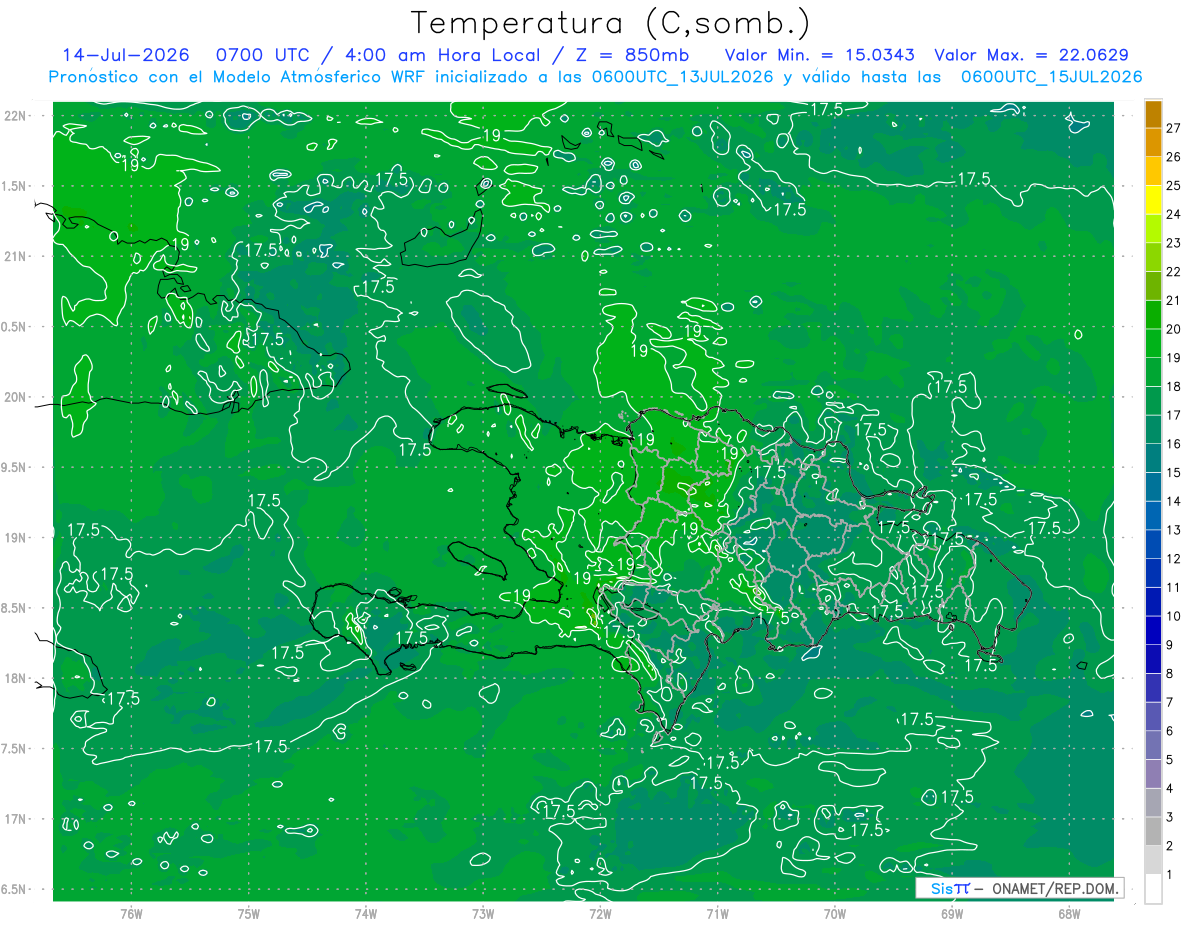Screen dimensions: 1200x927
Task: Pick the yellow legend swatch beside 24
Action: click(x=1153, y=200)
